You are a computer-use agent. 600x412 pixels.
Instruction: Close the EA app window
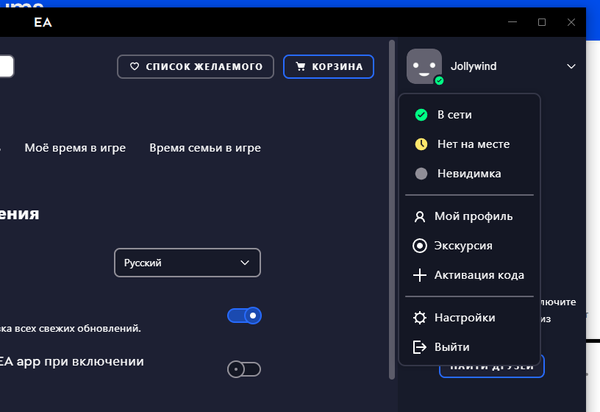coord(571,22)
